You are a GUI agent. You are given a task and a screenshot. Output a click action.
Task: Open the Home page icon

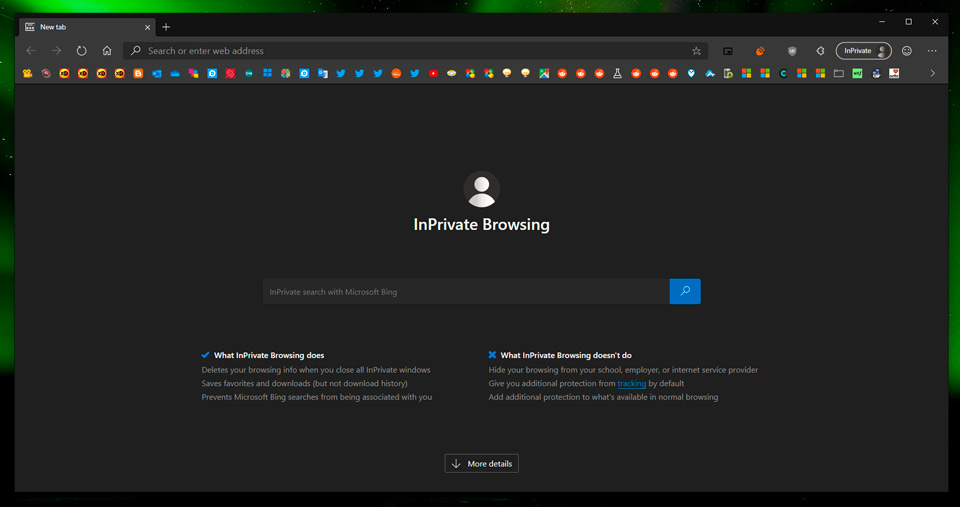[107, 51]
